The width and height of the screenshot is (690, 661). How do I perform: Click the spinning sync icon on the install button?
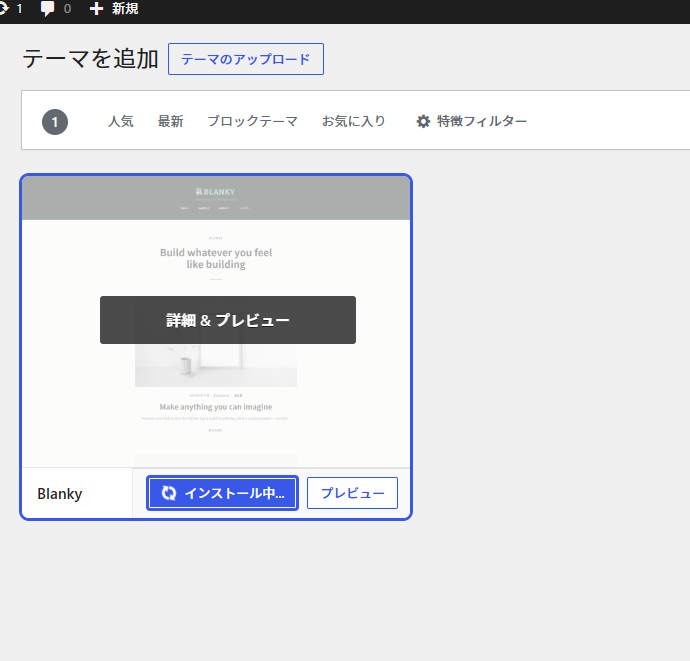point(168,493)
